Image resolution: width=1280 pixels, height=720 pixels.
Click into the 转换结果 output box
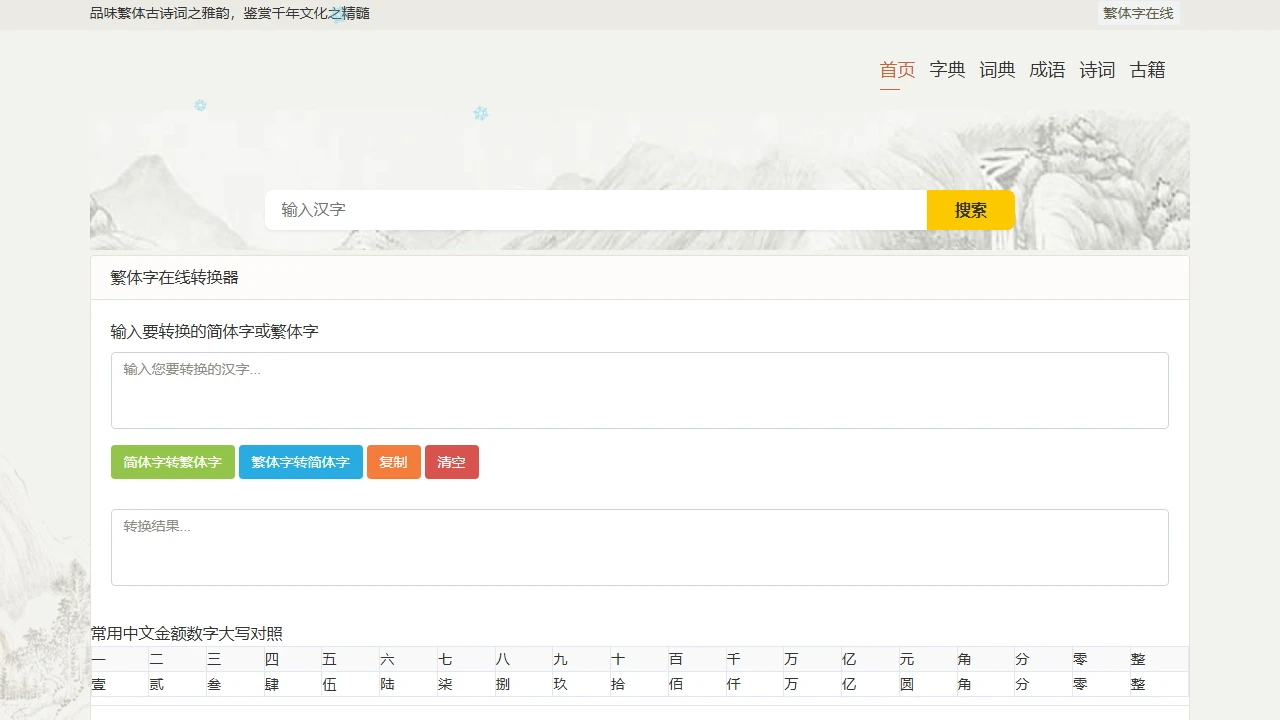[x=639, y=547]
